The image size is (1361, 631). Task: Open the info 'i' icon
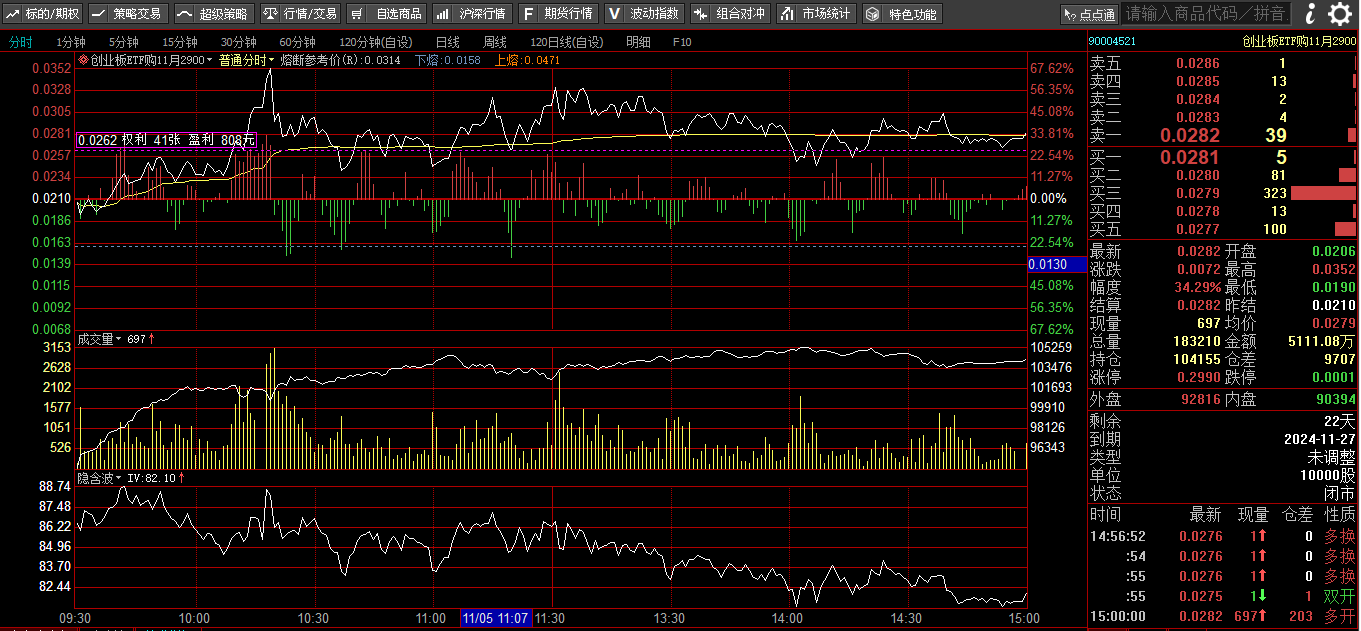point(1310,14)
